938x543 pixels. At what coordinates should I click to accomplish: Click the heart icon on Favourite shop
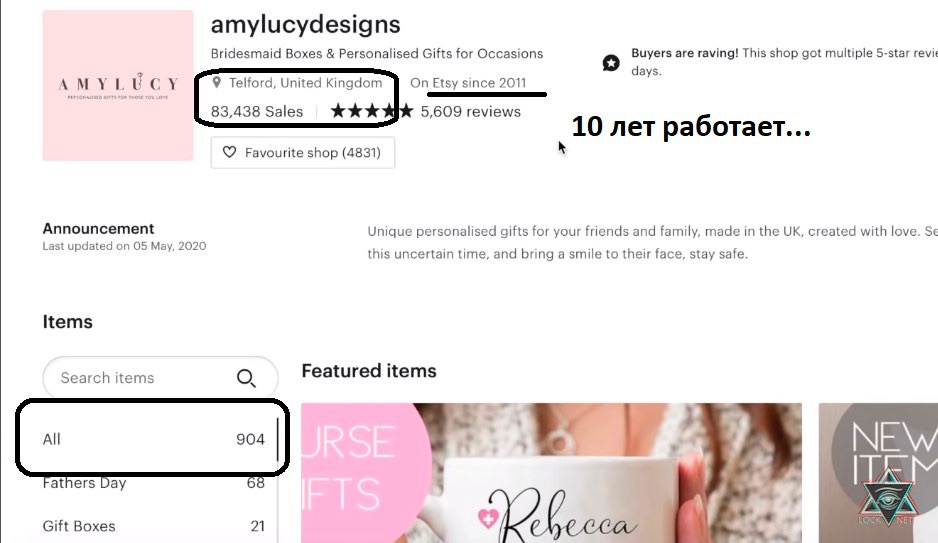(x=229, y=152)
